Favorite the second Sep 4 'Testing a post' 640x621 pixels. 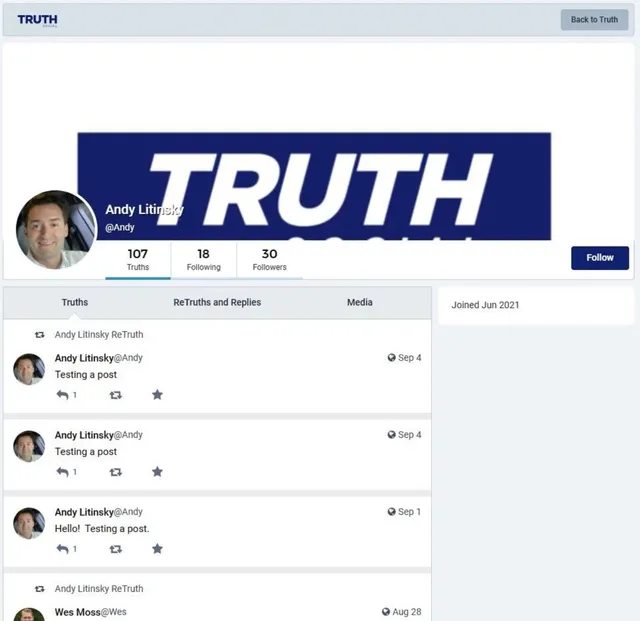[x=157, y=472]
